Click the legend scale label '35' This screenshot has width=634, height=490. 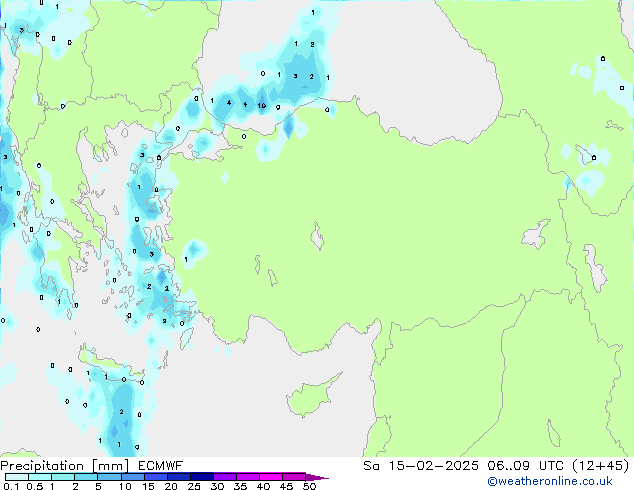pos(241,486)
